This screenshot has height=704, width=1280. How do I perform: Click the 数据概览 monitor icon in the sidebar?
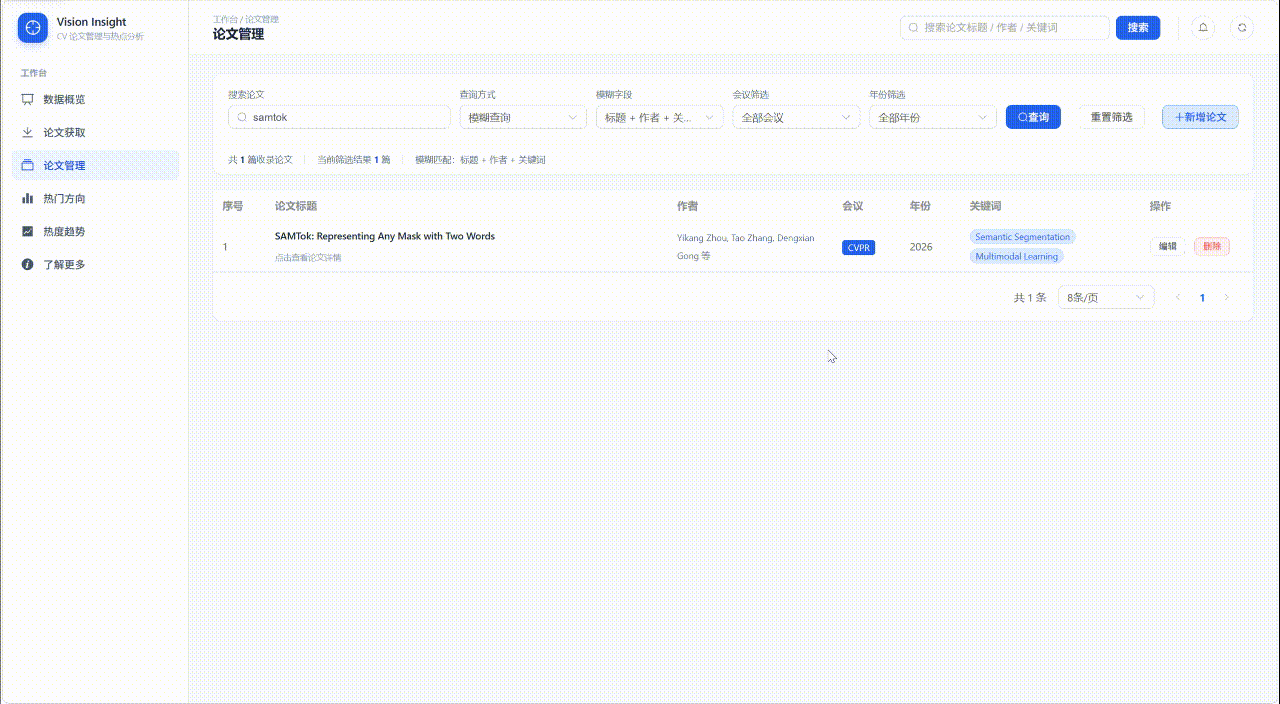[x=28, y=100]
